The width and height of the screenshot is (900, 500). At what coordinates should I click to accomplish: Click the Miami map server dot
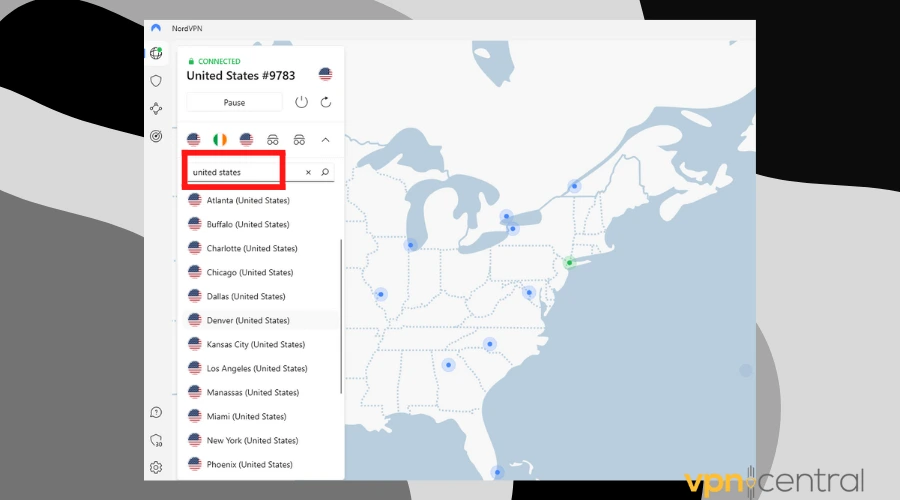497,472
